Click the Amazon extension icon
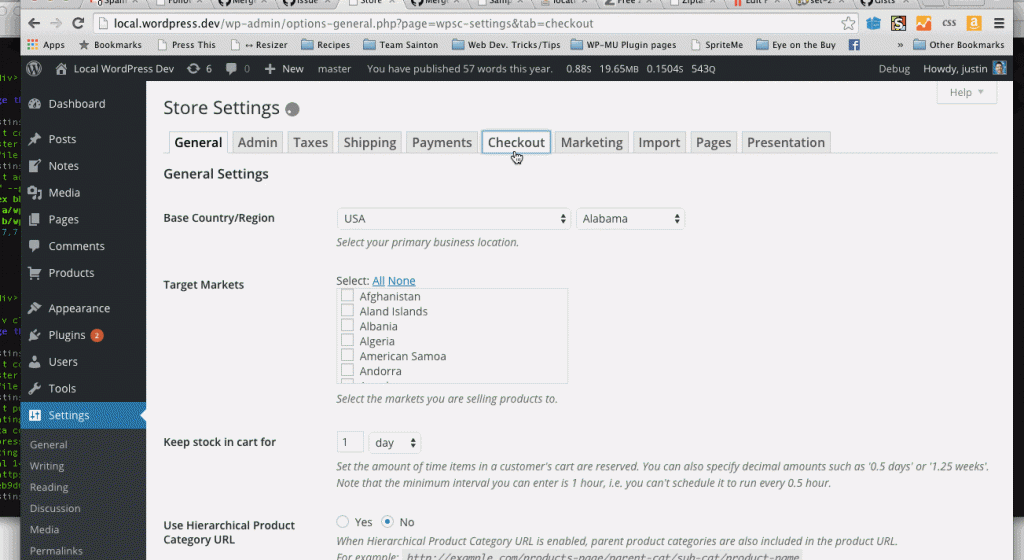Screen dimensions: 1024x560 pos(974,23)
